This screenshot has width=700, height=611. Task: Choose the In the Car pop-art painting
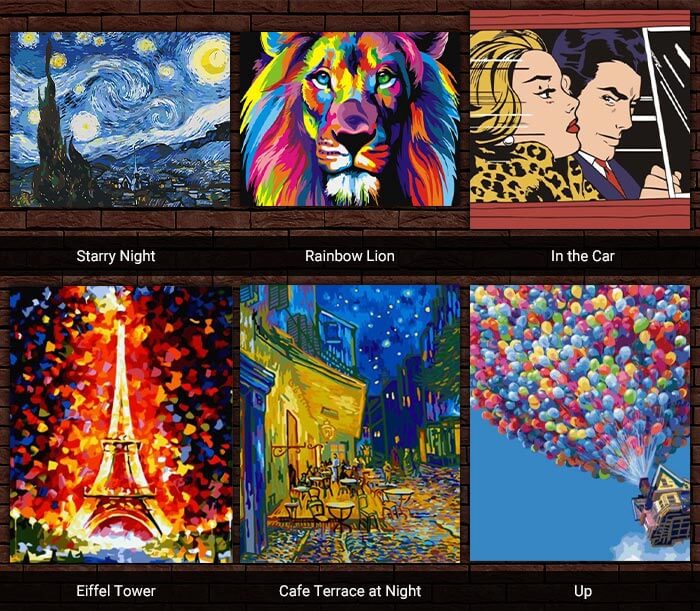pos(580,120)
